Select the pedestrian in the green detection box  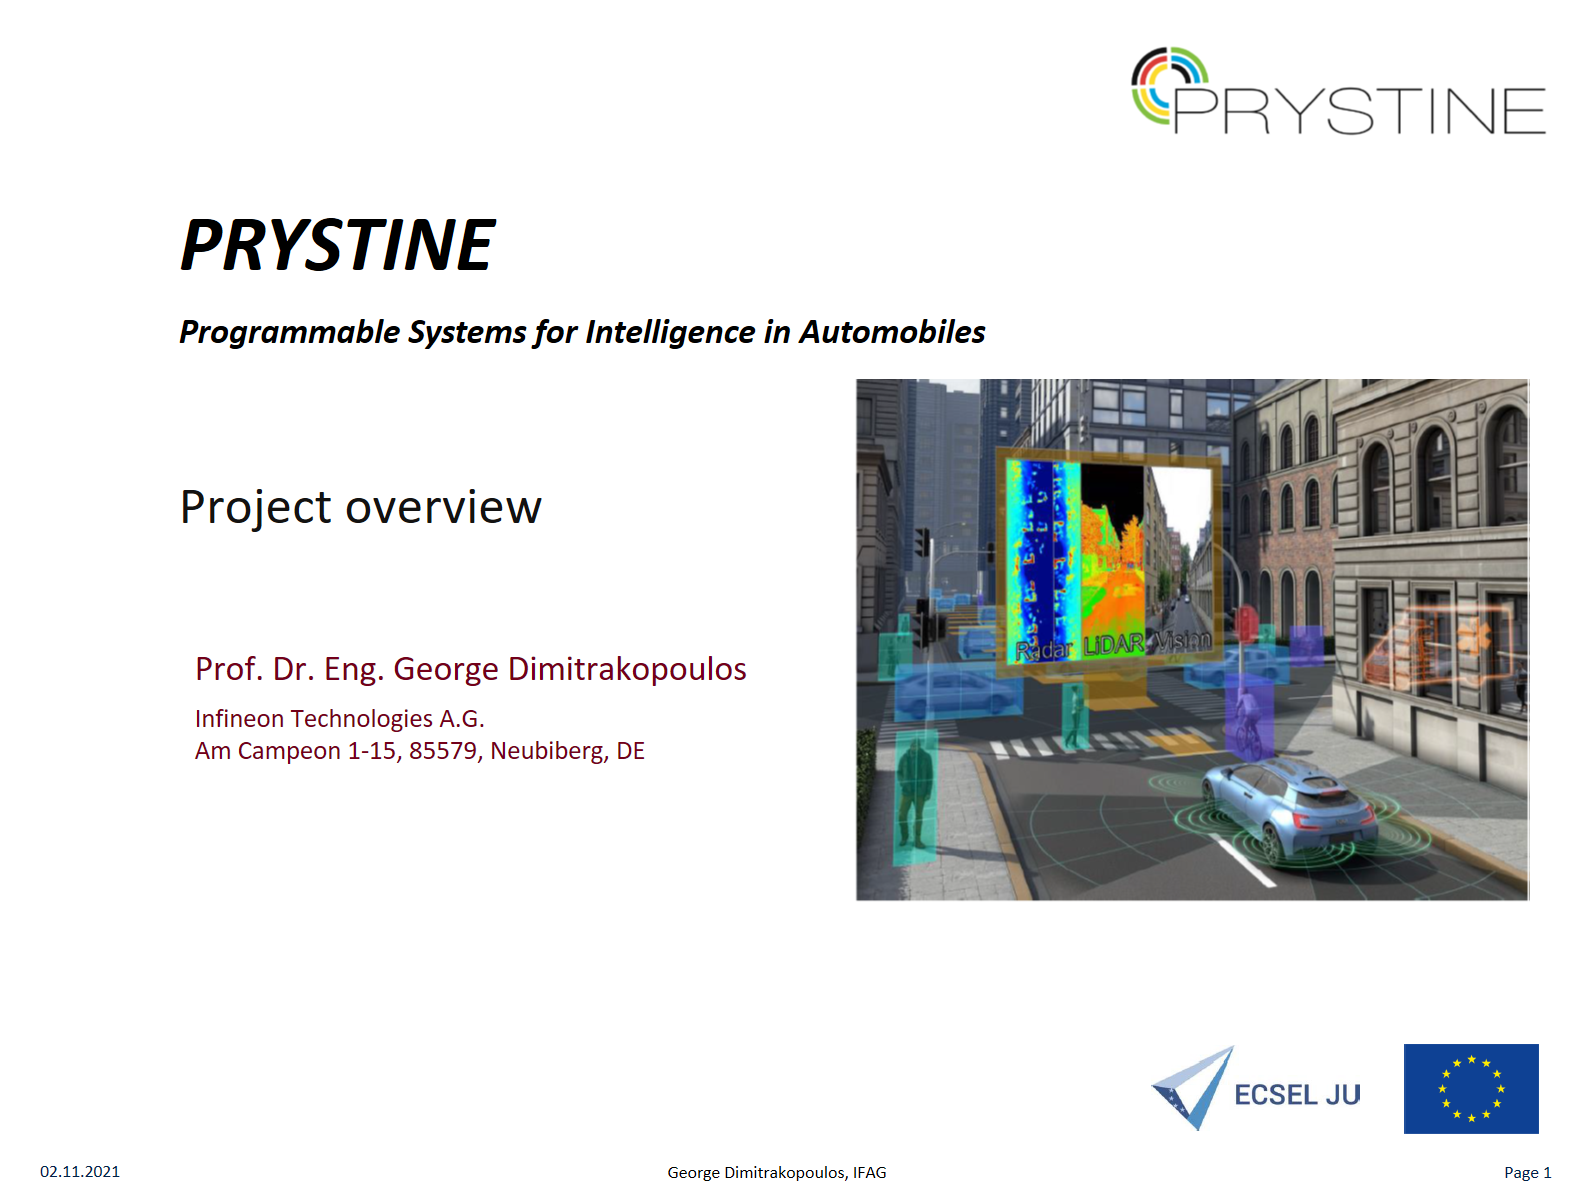[914, 796]
